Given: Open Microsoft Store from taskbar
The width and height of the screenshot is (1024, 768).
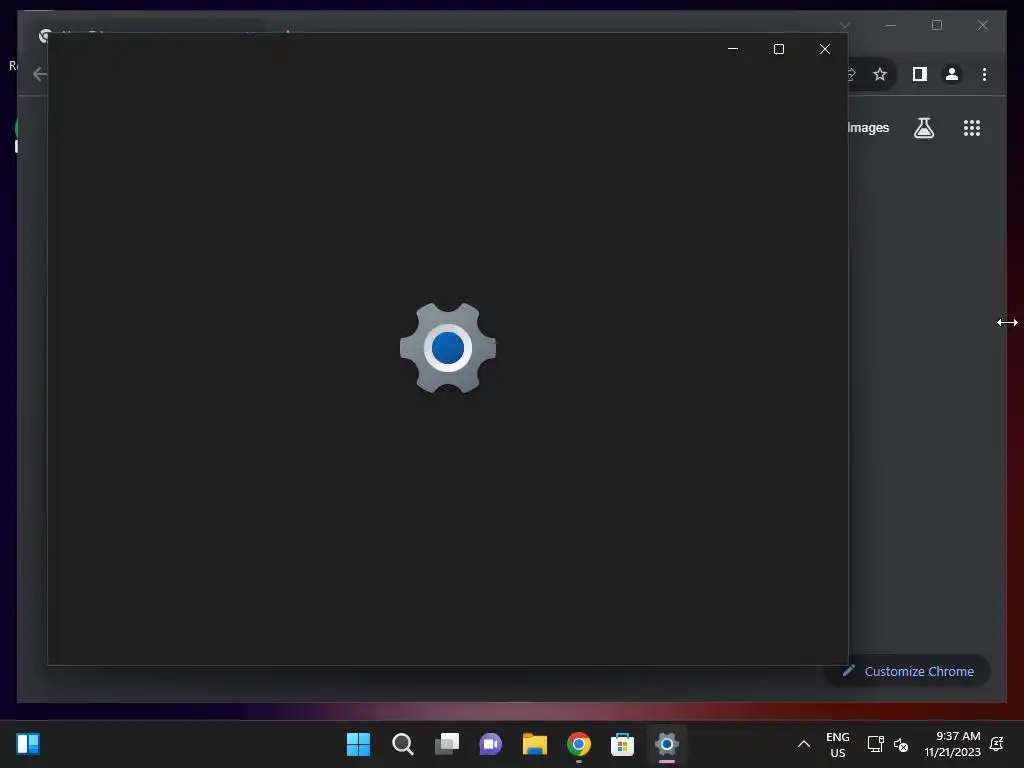Looking at the screenshot, I should (x=622, y=744).
